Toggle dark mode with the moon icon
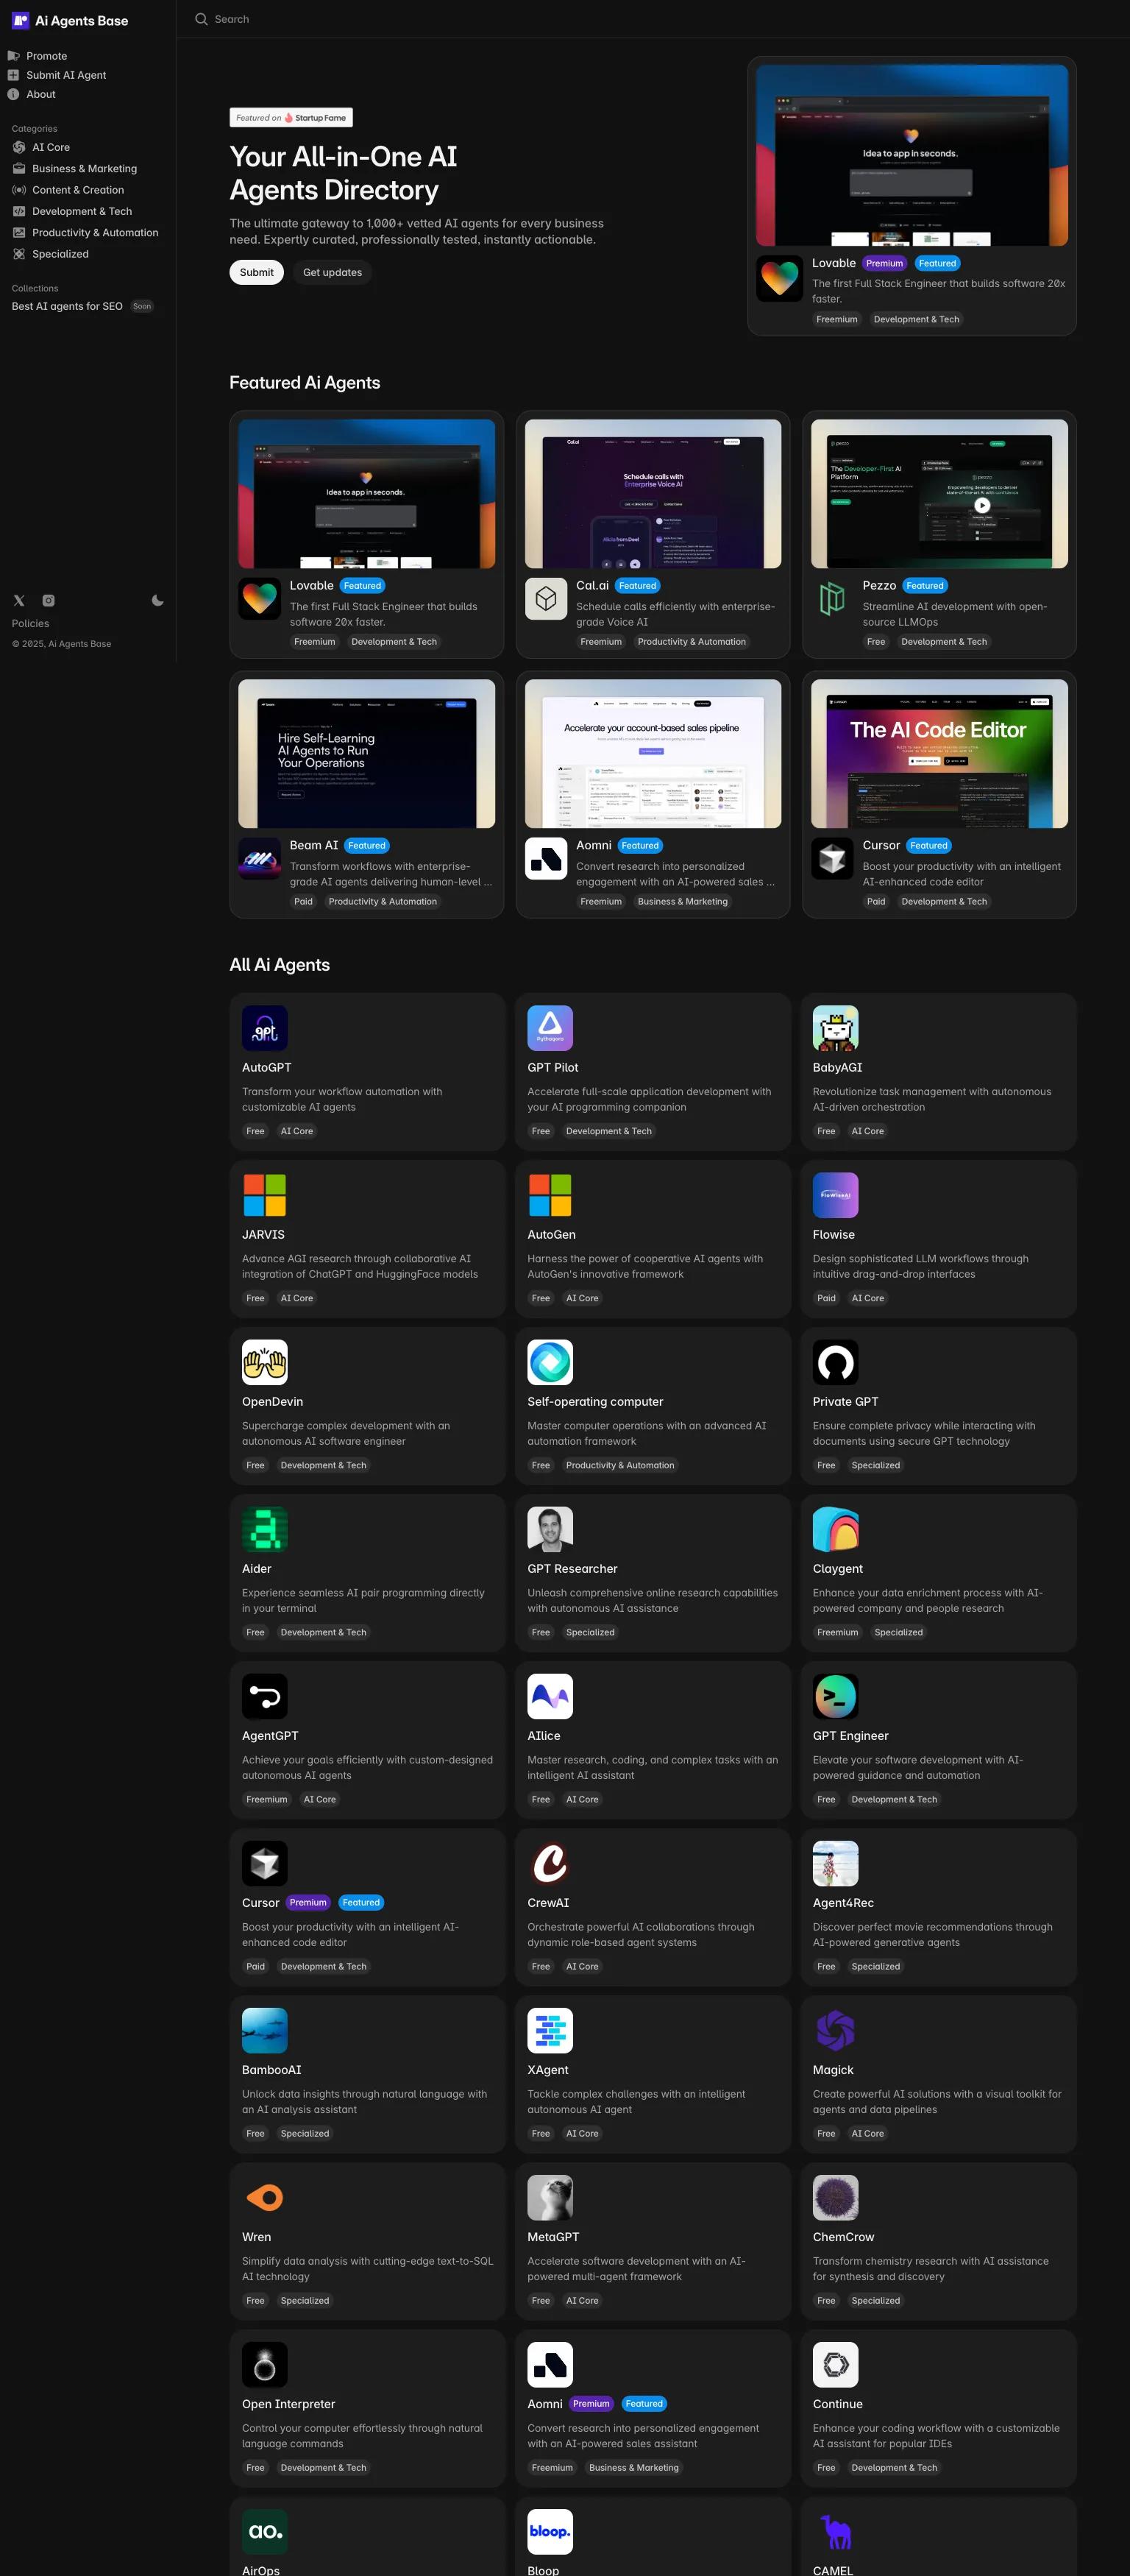The width and height of the screenshot is (1130, 2576). tap(157, 600)
